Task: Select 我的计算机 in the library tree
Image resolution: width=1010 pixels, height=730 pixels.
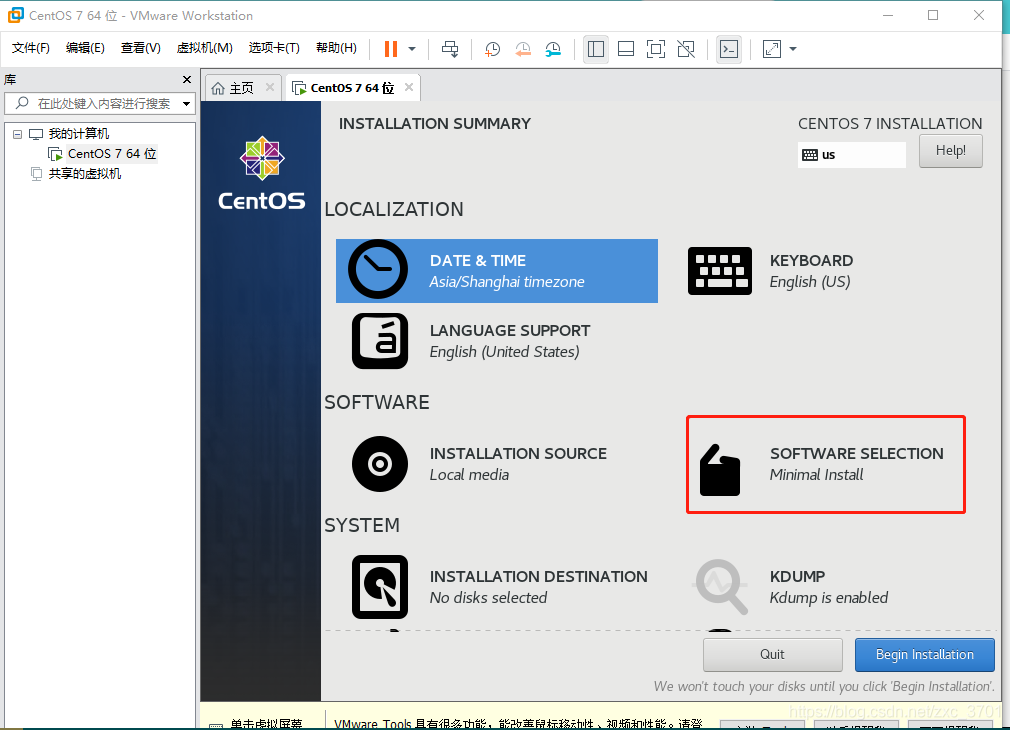Action: (x=79, y=134)
